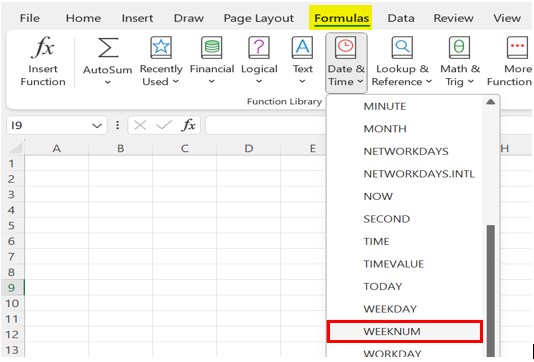Open the File tab
This screenshot has height=362, width=534.
click(x=30, y=18)
